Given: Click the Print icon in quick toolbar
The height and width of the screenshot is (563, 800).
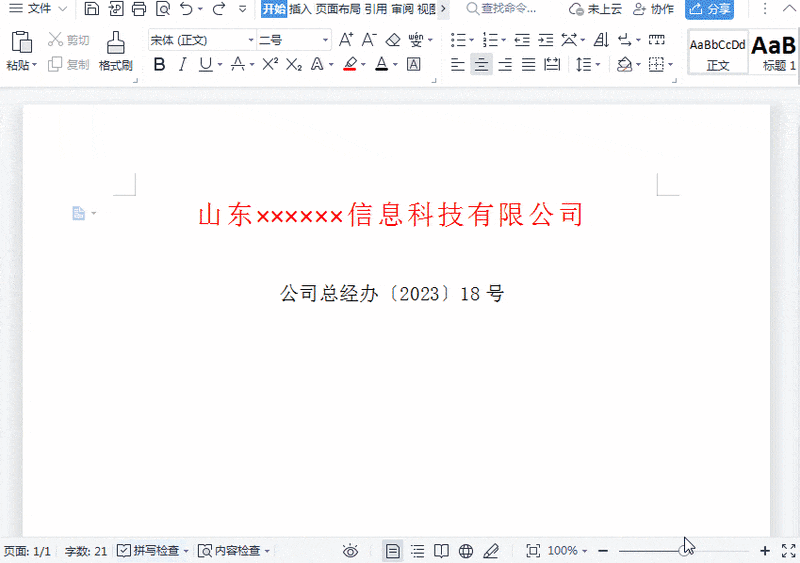Looking at the screenshot, I should (x=139, y=9).
